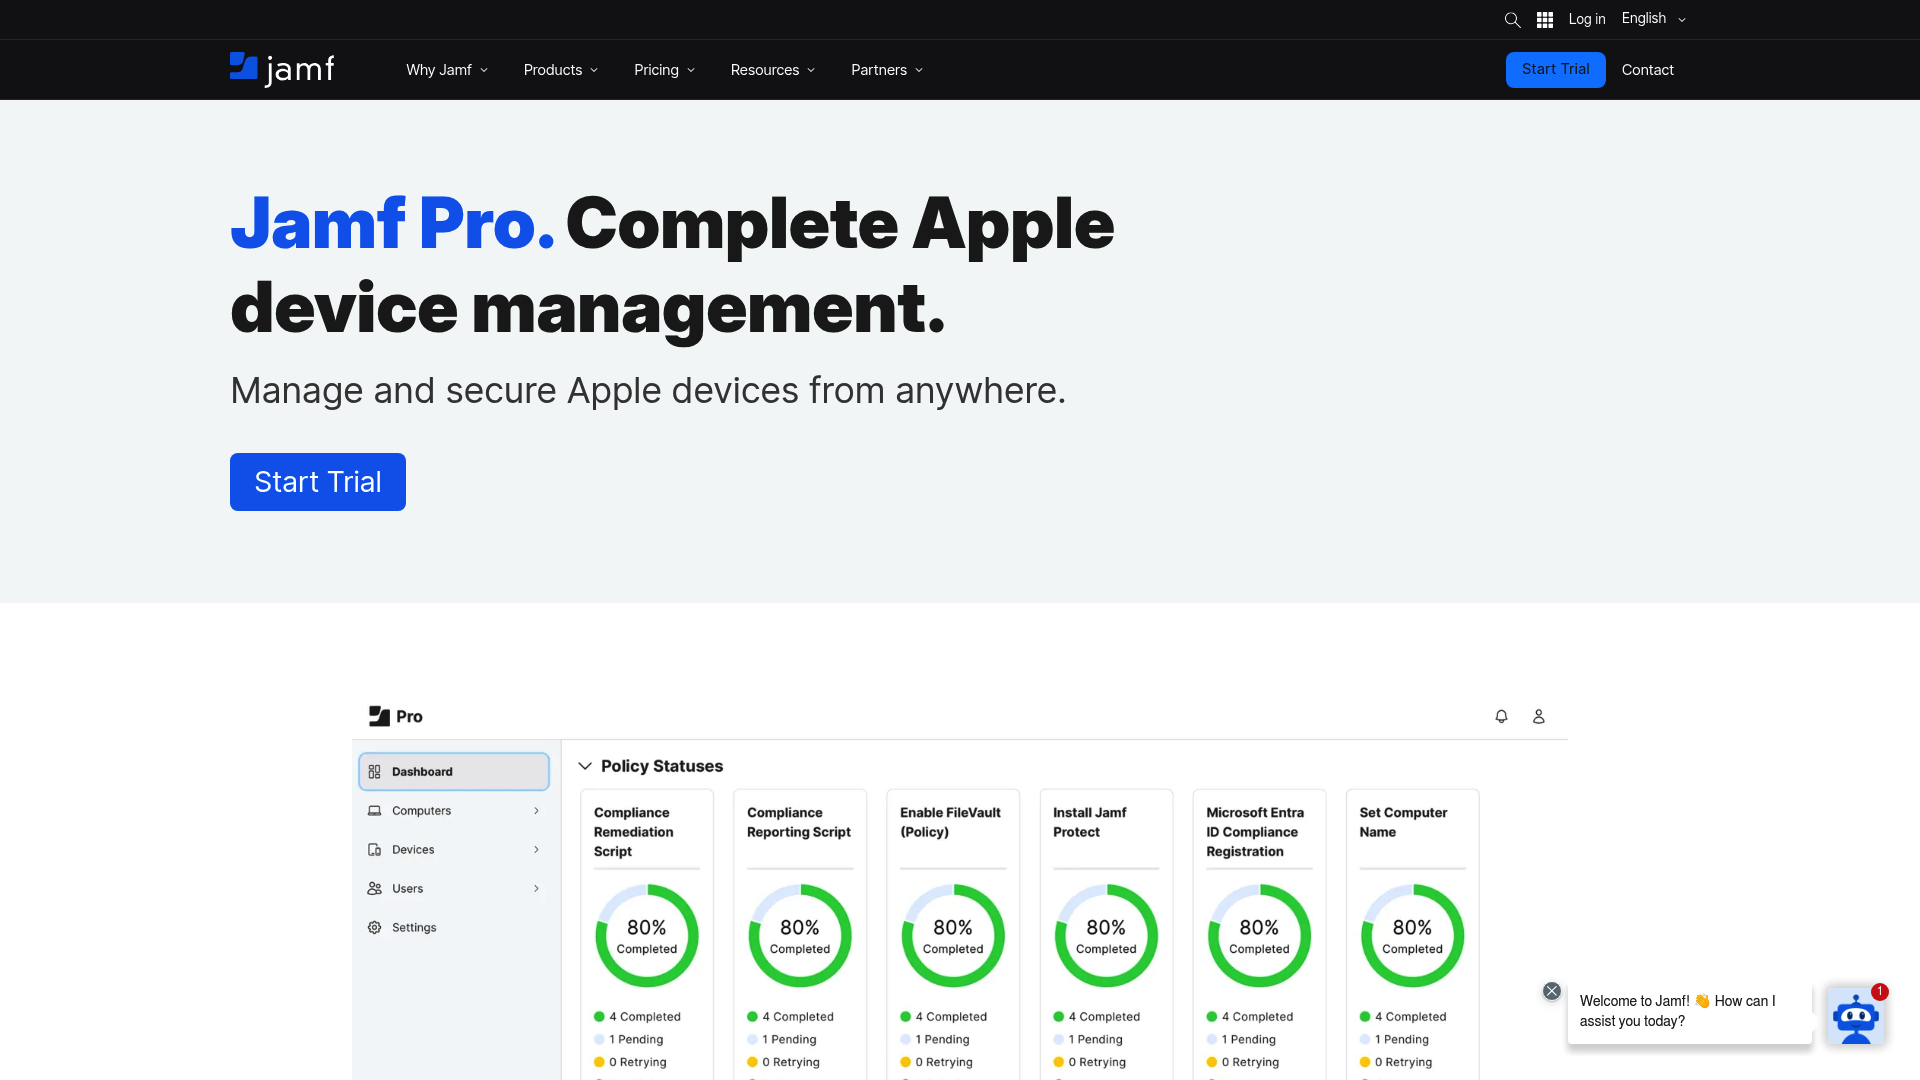
Task: Expand the Computers sidebar item
Action: [x=536, y=810]
